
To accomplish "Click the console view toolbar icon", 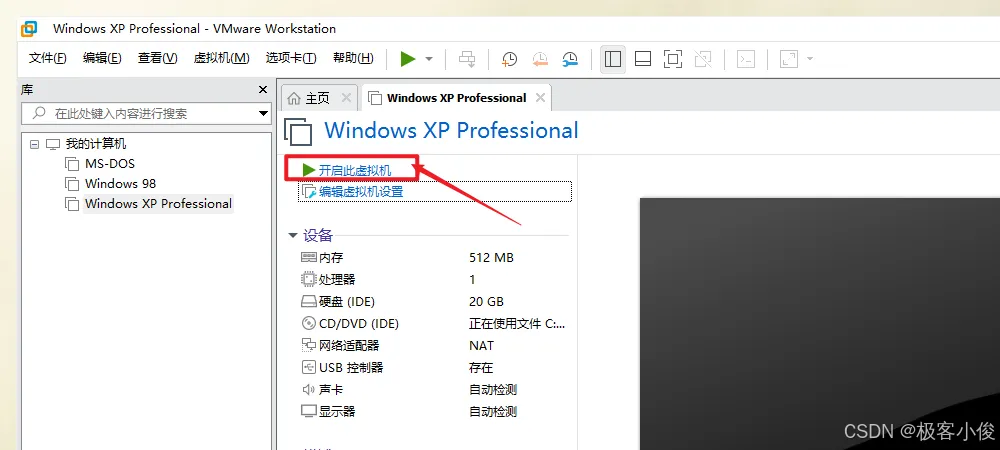I will [746, 59].
